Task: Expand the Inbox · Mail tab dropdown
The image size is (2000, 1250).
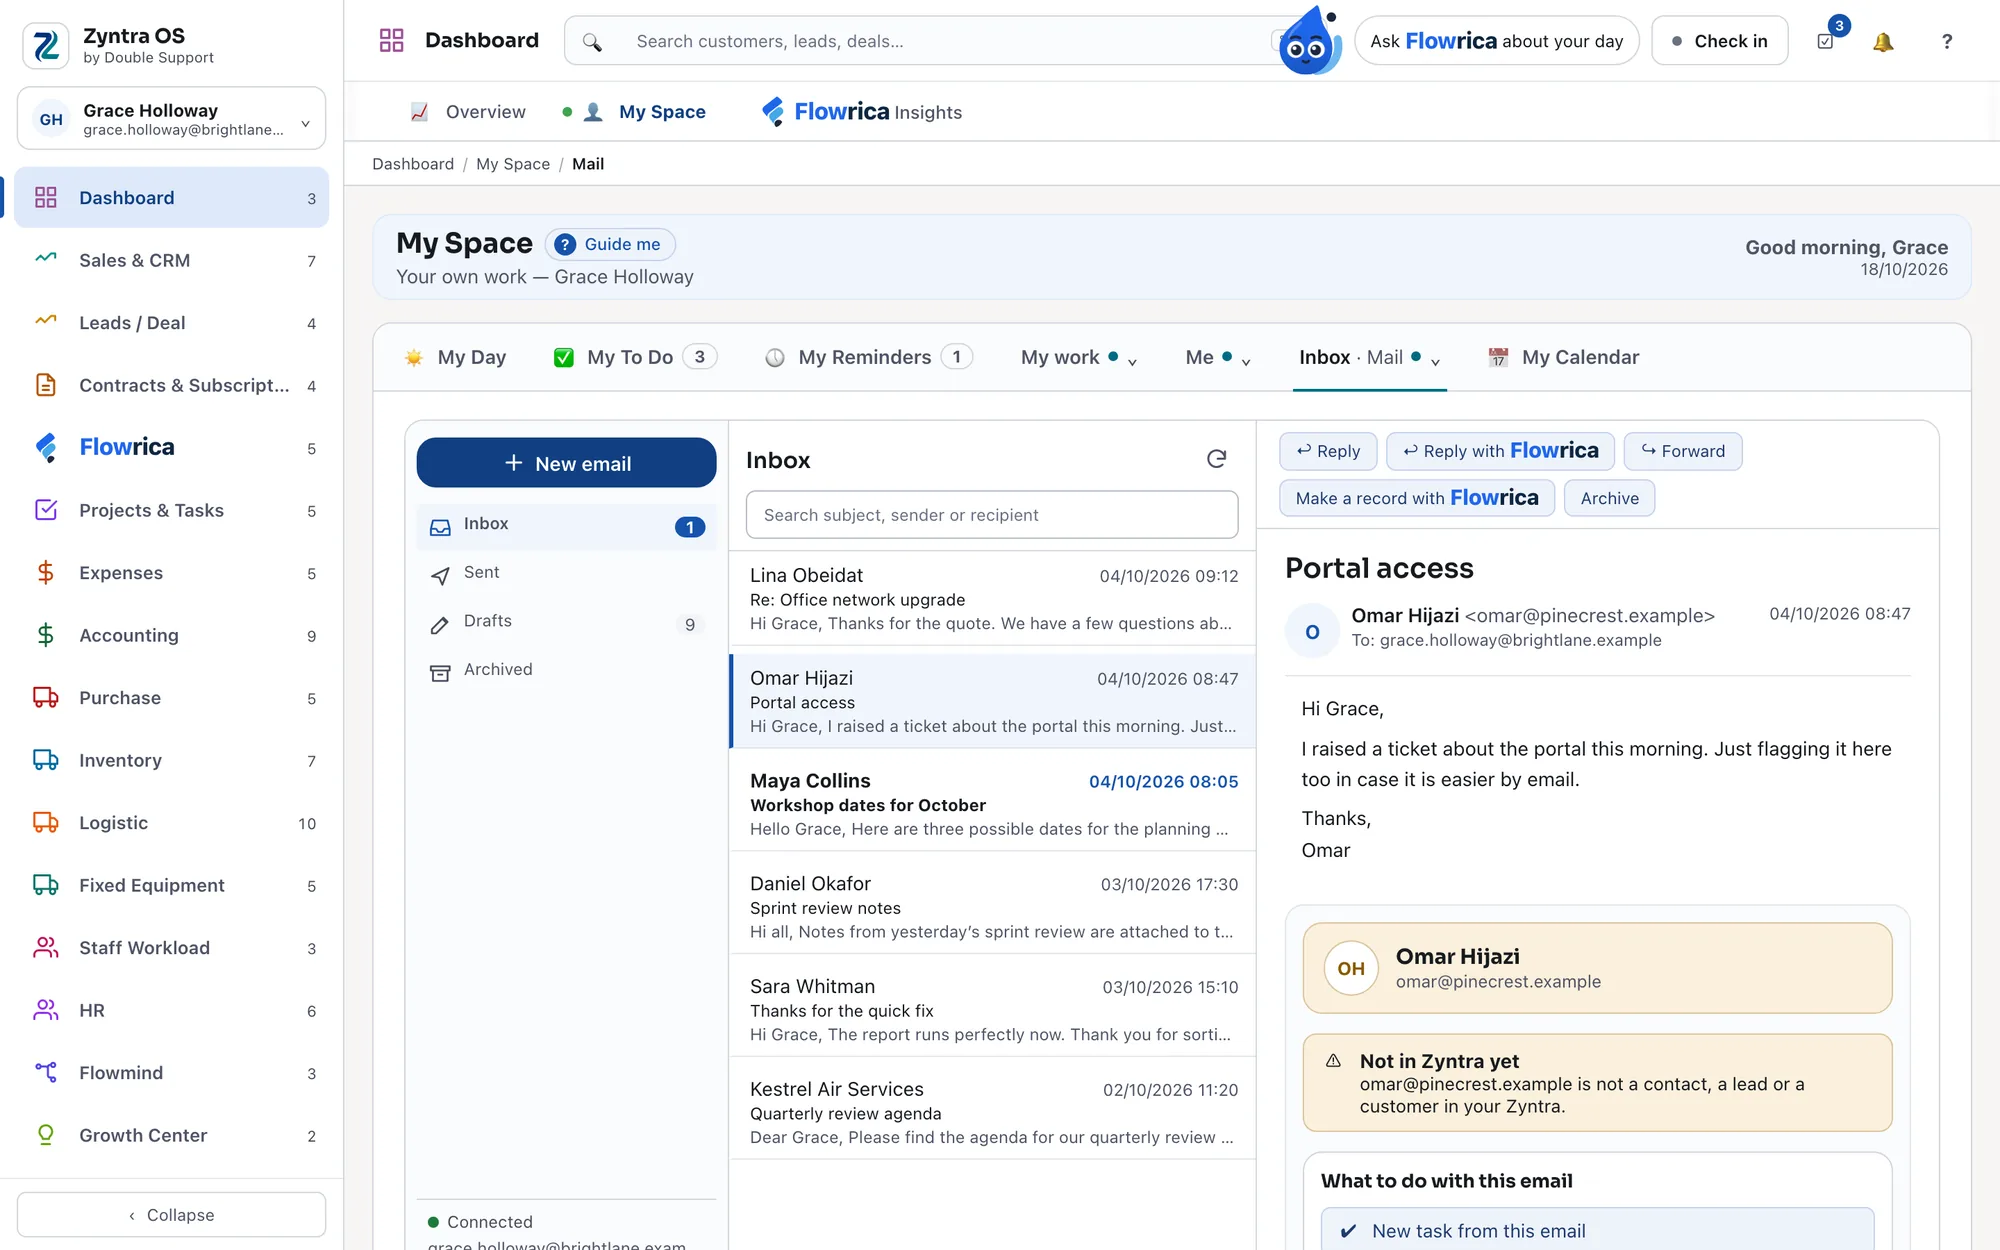Action: click(1435, 362)
